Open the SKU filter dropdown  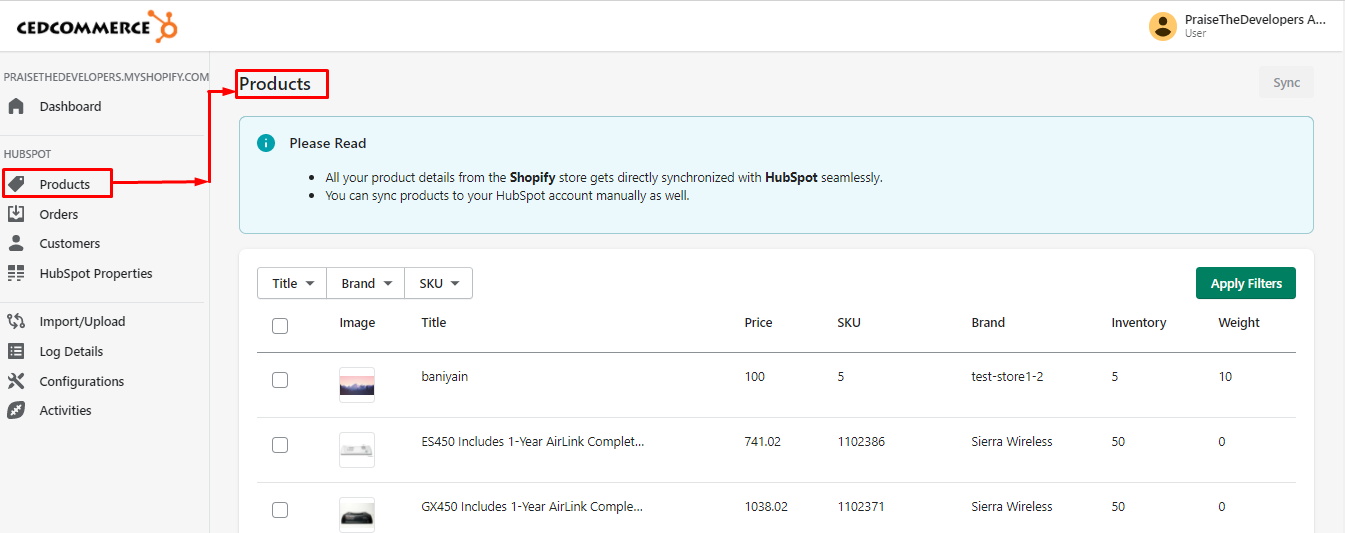point(438,283)
